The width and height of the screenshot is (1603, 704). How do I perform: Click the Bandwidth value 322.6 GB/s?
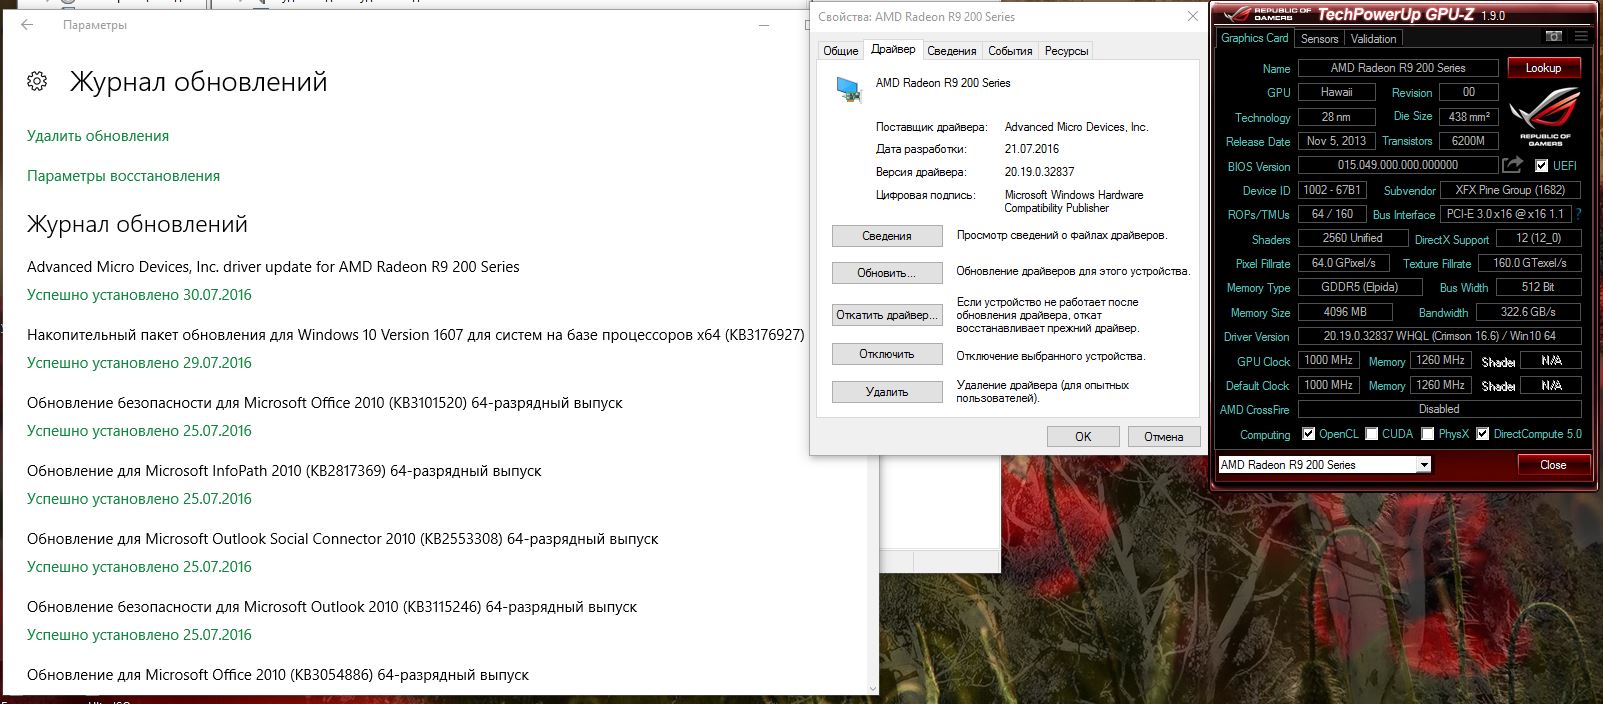[1529, 312]
